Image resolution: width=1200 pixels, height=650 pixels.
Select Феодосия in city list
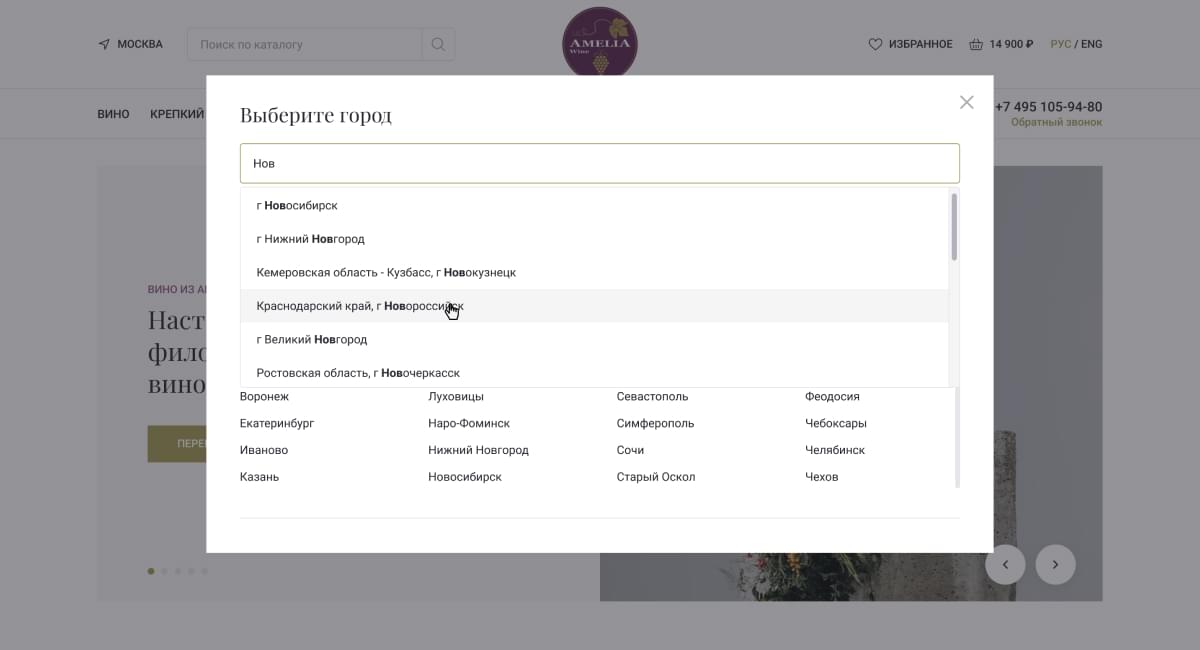pos(832,396)
